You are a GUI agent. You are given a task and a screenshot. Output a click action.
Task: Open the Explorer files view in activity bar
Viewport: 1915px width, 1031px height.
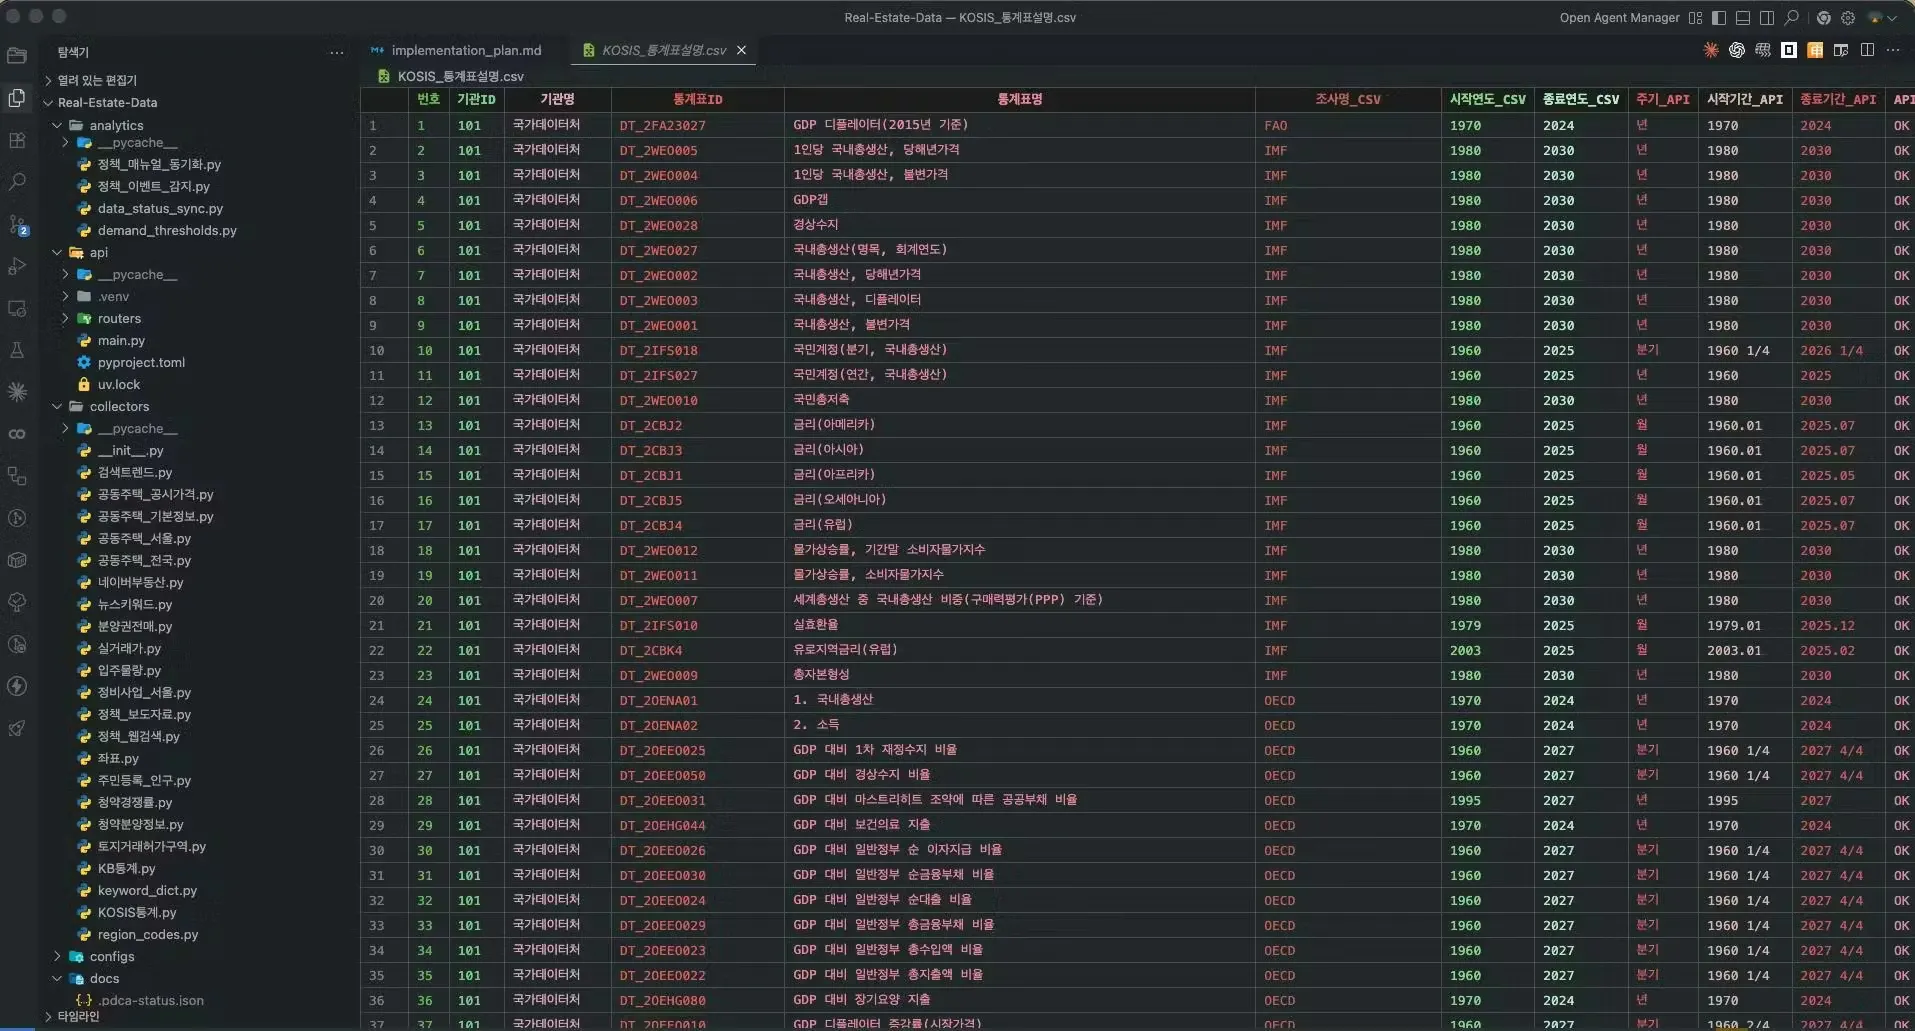click(x=17, y=98)
